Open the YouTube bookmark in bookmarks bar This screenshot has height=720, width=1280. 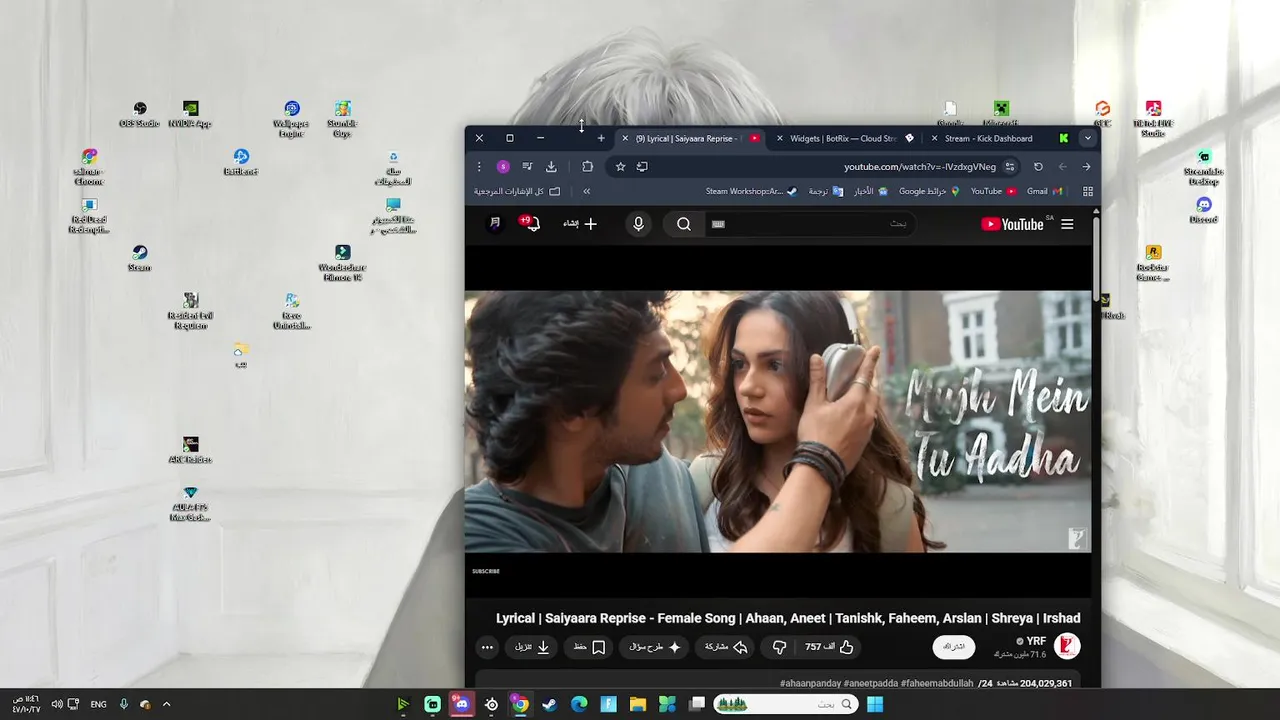(x=993, y=191)
